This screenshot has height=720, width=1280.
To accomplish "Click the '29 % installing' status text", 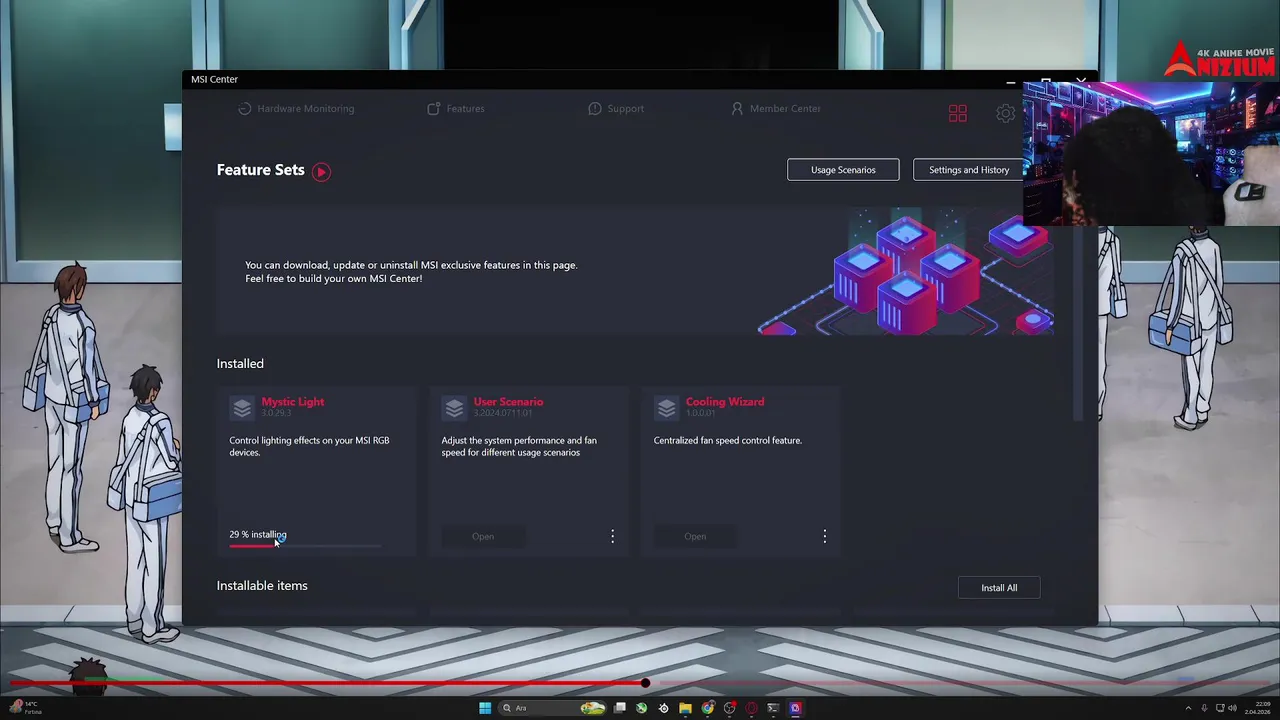I will click(x=258, y=535).
